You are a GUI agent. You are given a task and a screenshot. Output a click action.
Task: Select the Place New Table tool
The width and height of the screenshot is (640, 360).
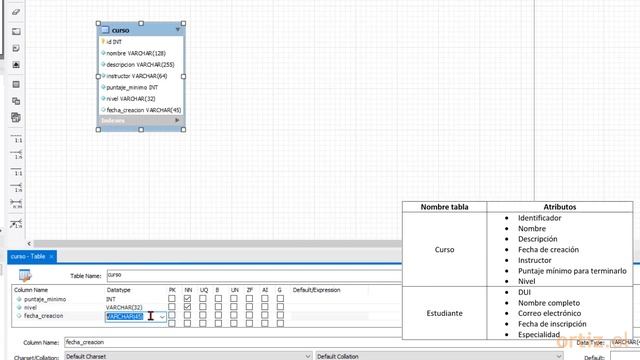(x=16, y=84)
